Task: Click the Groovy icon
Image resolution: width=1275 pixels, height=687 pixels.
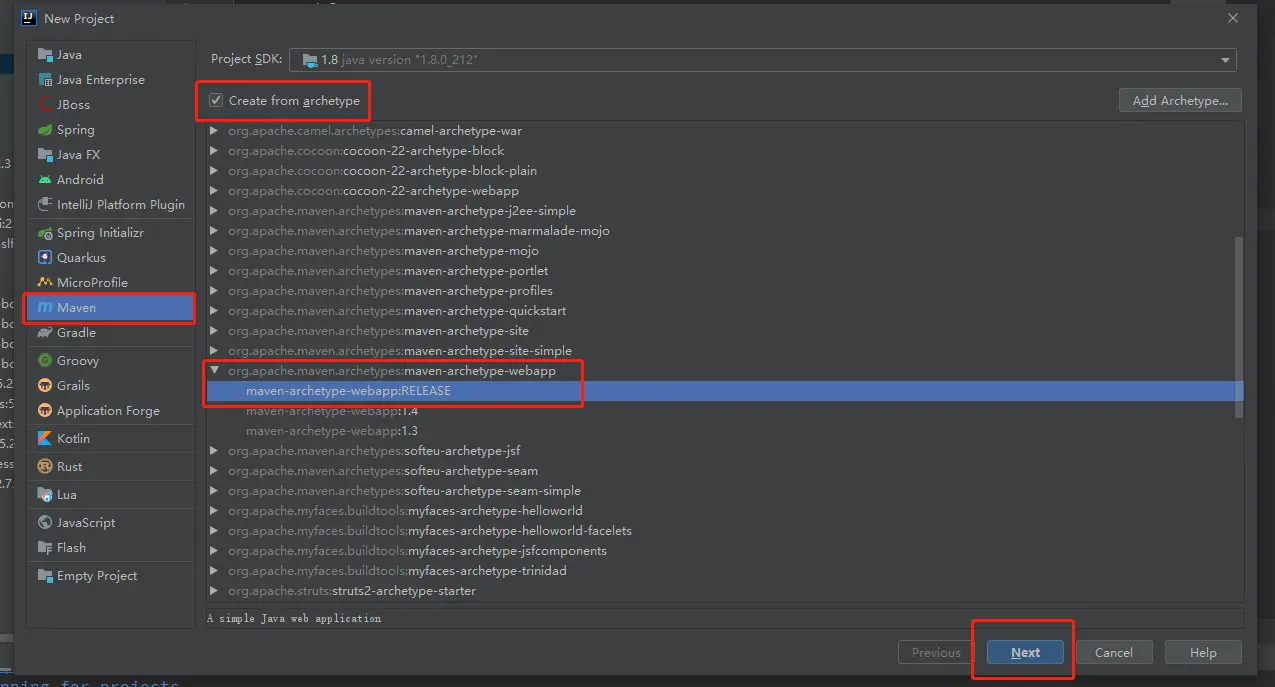Action: tap(45, 361)
